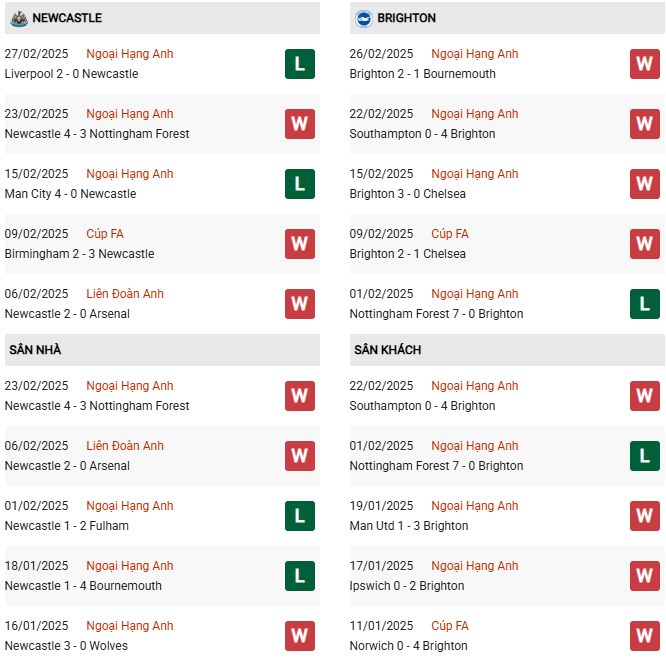Screen dimensions: 666x658
Task: Open Ngoại Hạng Anh link dated 27/02/2025
Action: coord(130,54)
